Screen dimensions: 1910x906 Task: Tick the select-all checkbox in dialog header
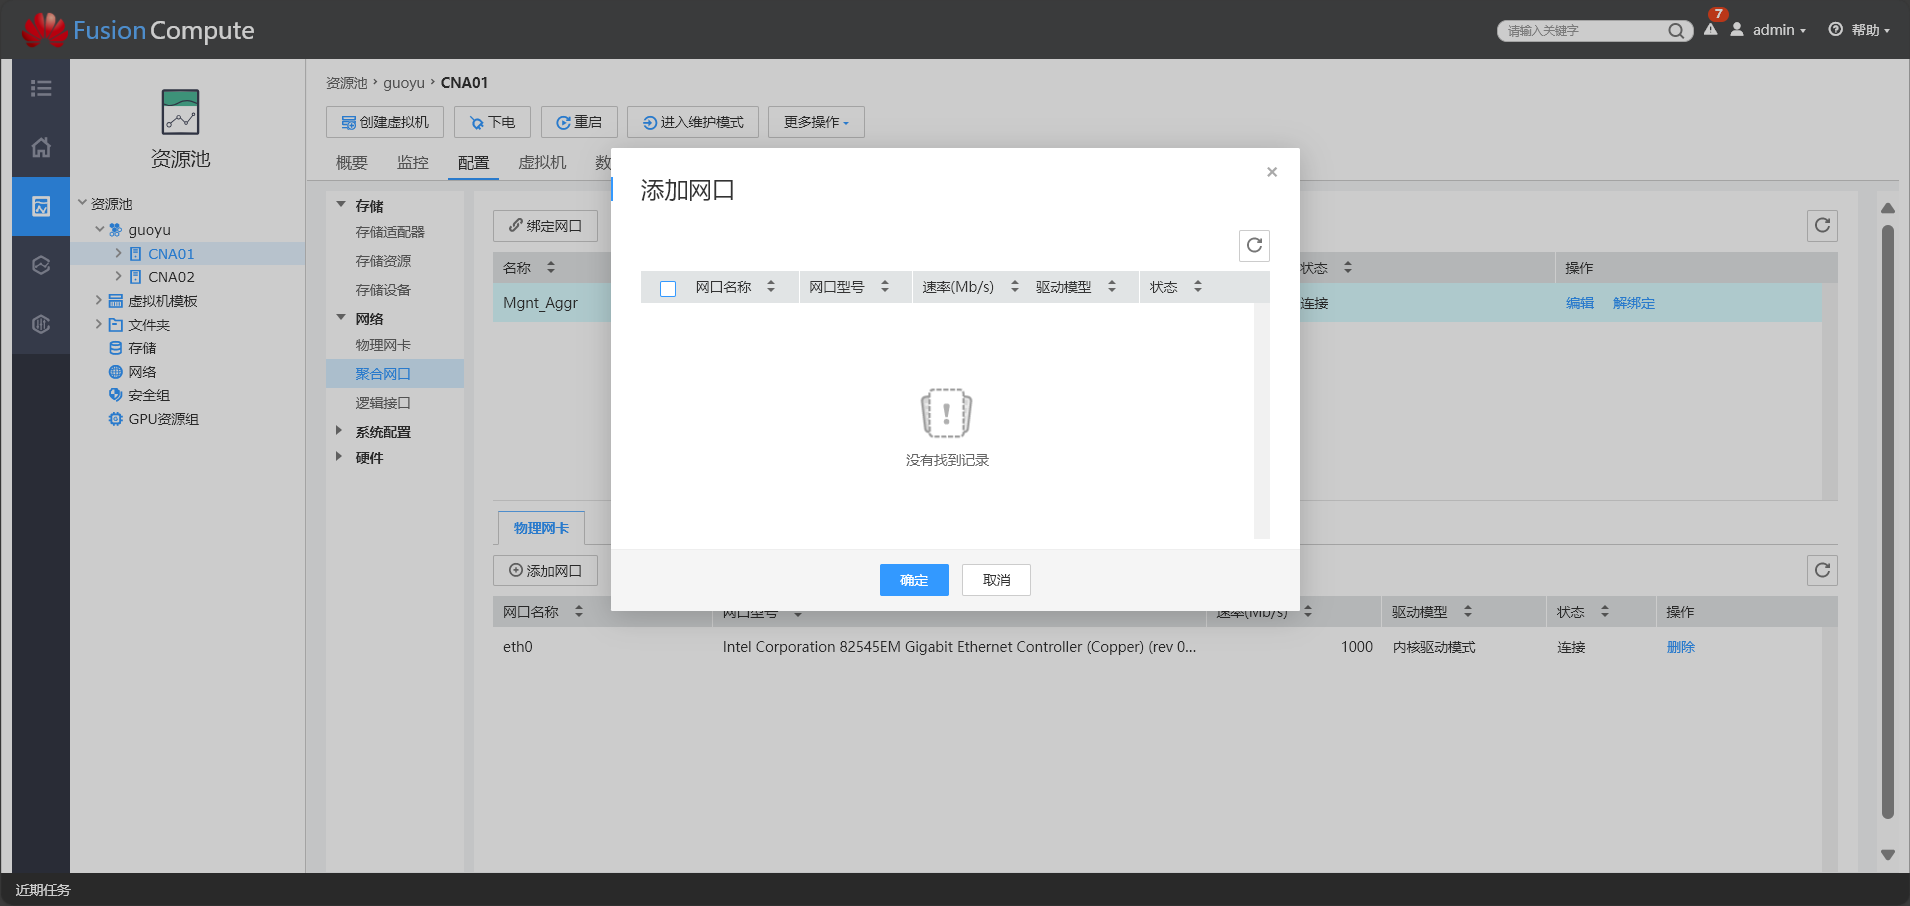[668, 289]
